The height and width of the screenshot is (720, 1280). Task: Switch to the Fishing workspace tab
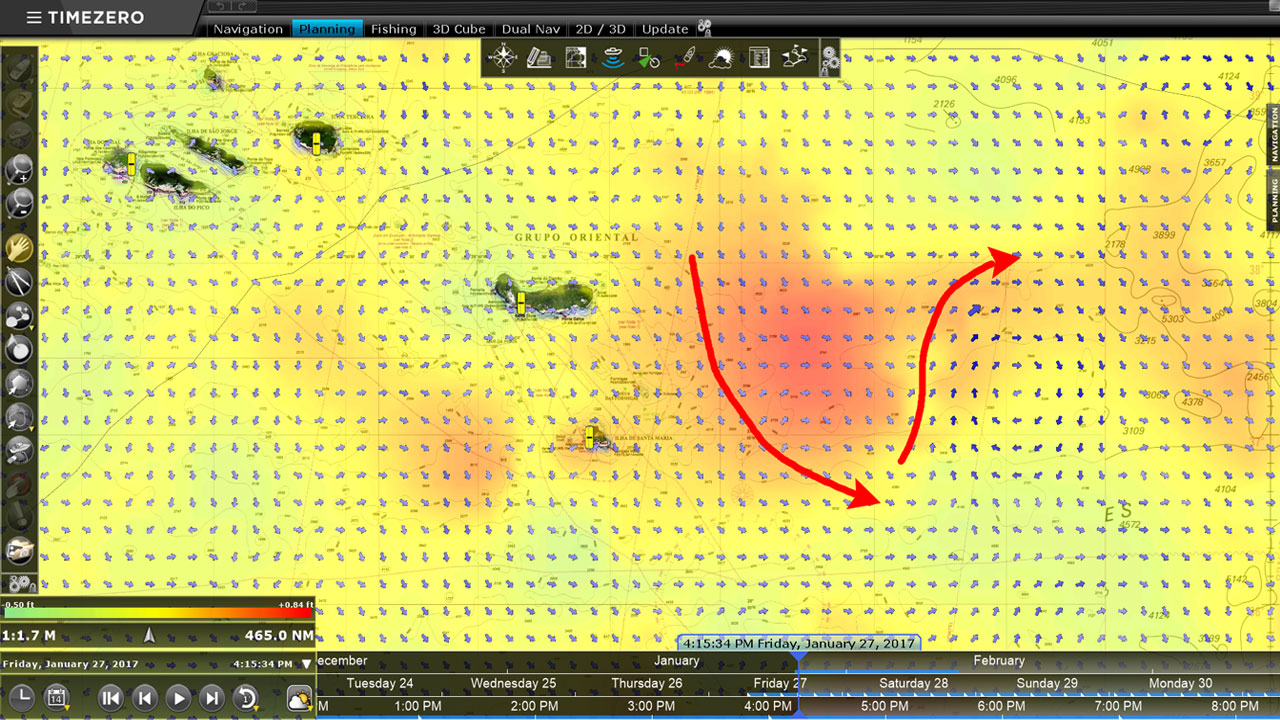(393, 29)
